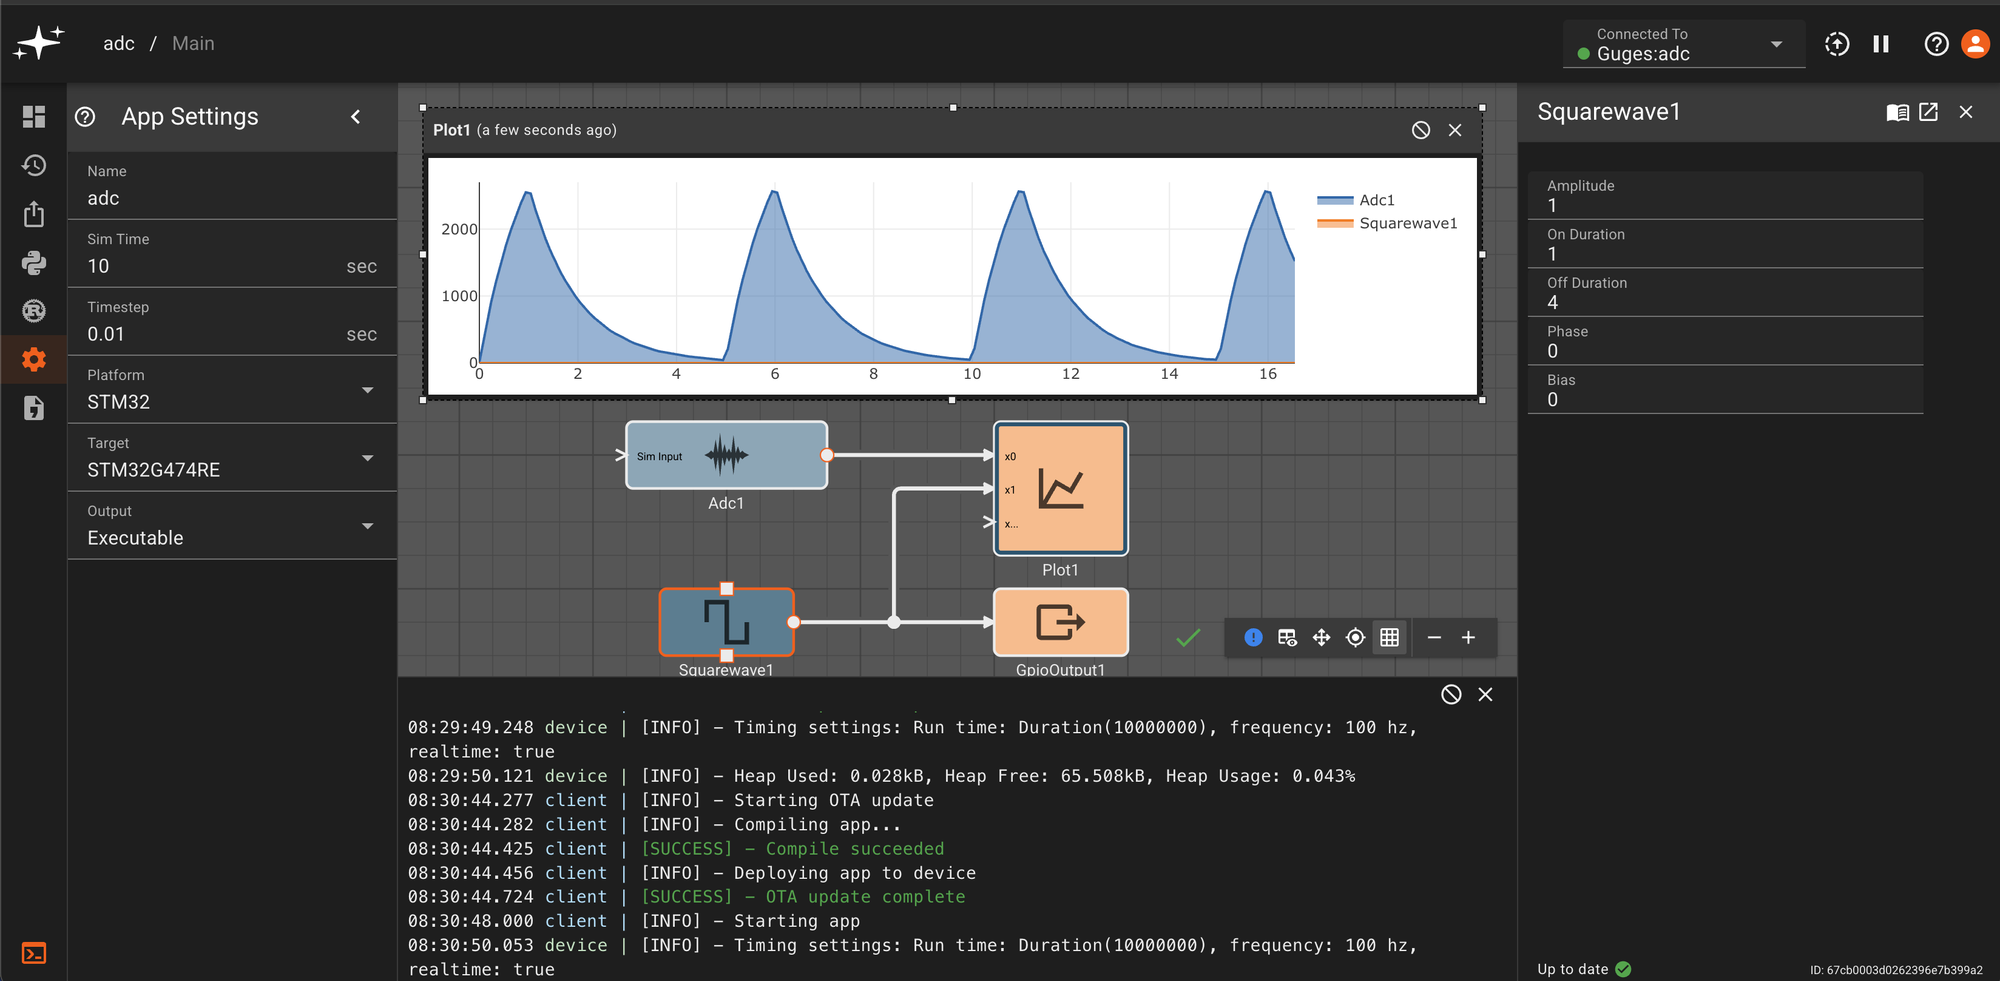Toggle the canvas grid display

[1389, 638]
